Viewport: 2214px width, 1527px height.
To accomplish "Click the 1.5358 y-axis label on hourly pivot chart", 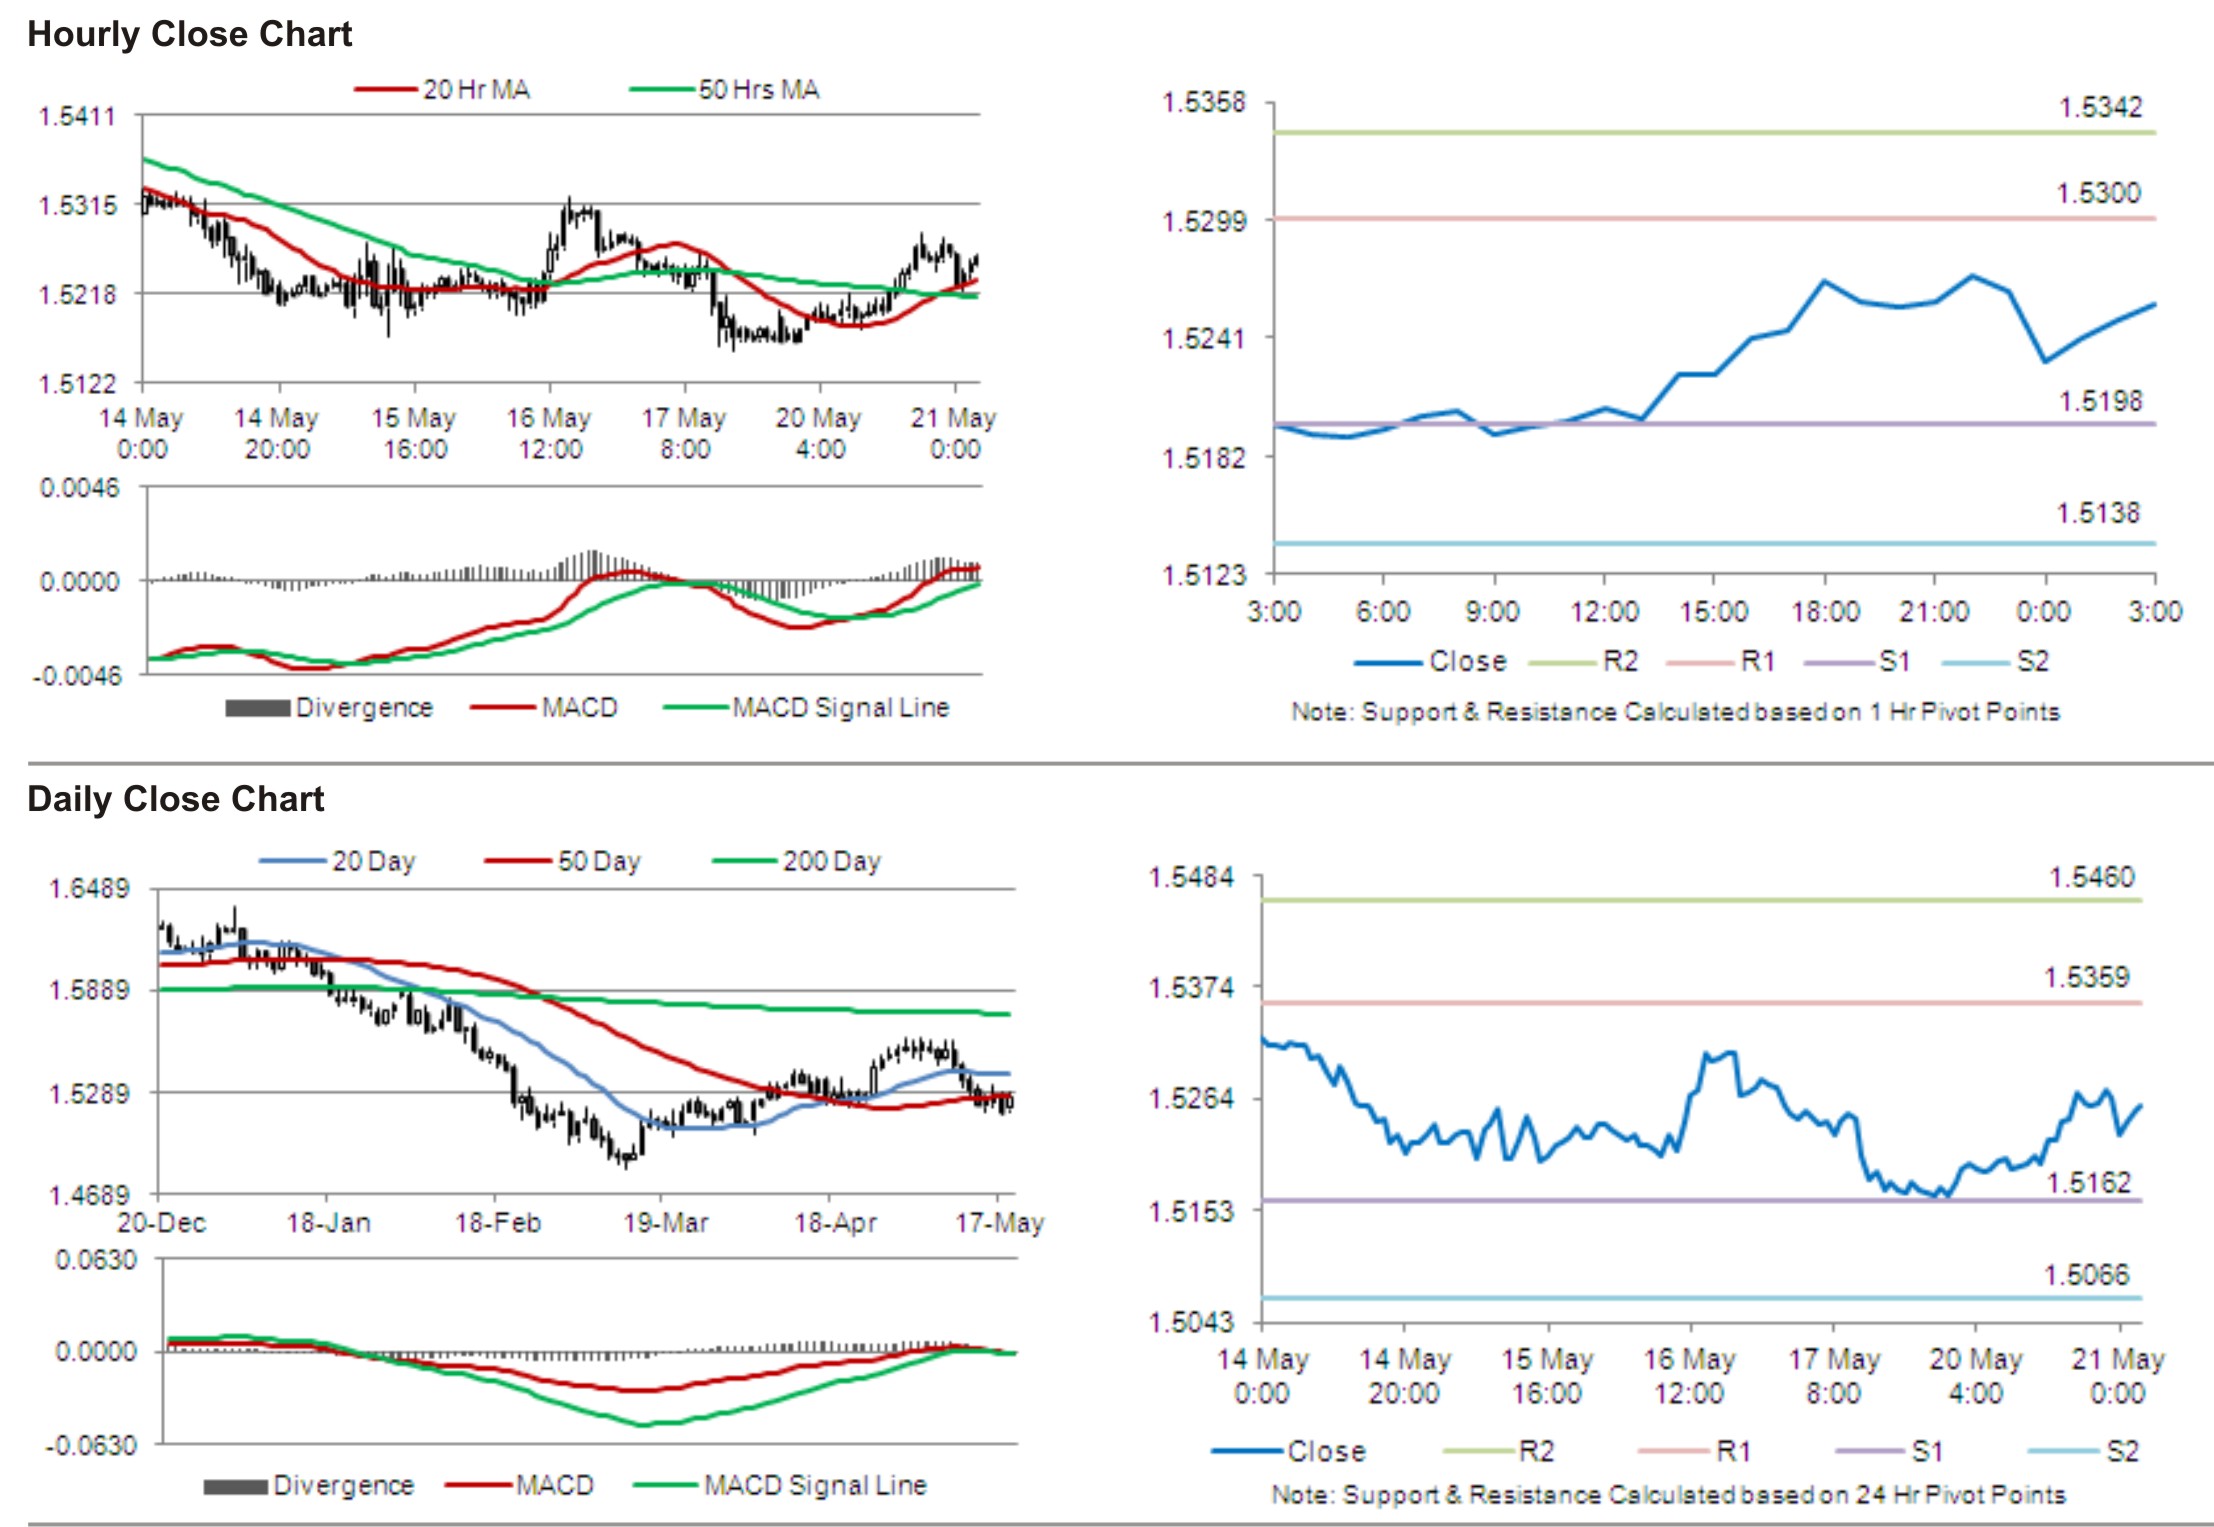I will click(1204, 103).
